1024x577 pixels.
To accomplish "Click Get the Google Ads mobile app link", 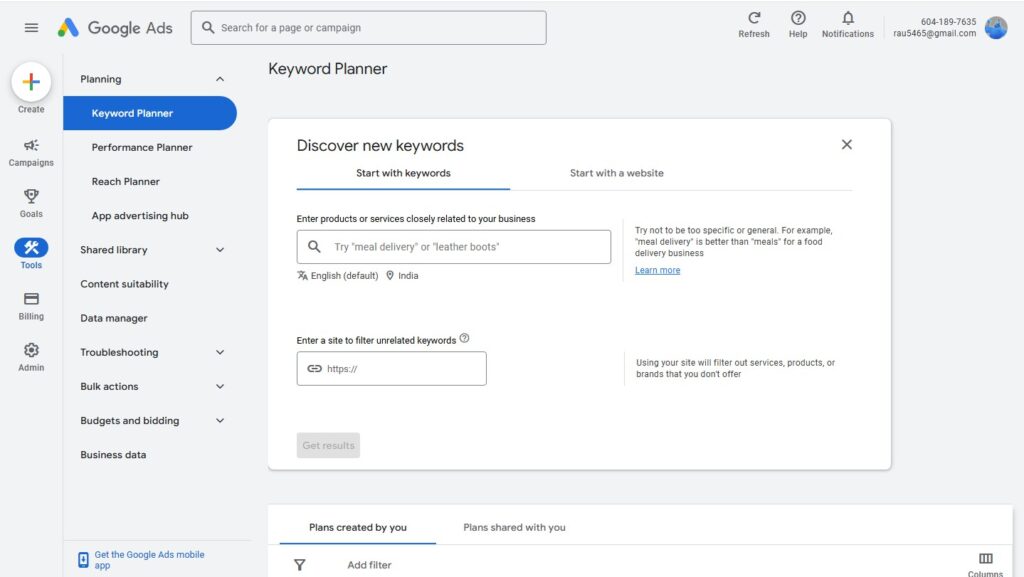I will 150,559.
